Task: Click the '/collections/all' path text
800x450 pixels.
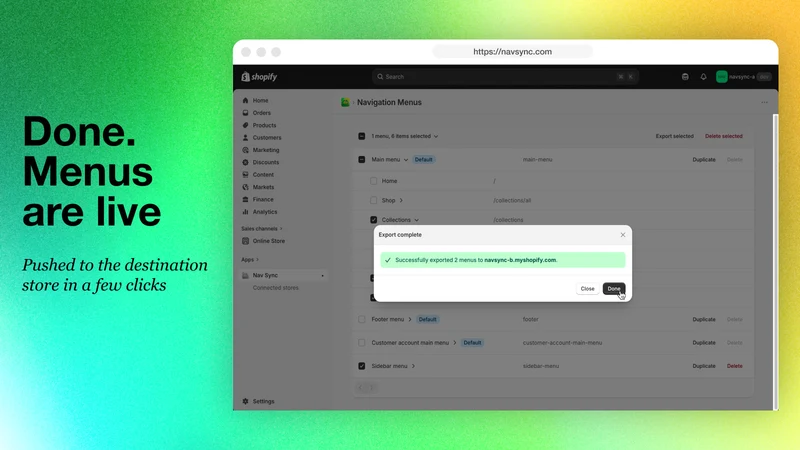Action: (x=512, y=201)
